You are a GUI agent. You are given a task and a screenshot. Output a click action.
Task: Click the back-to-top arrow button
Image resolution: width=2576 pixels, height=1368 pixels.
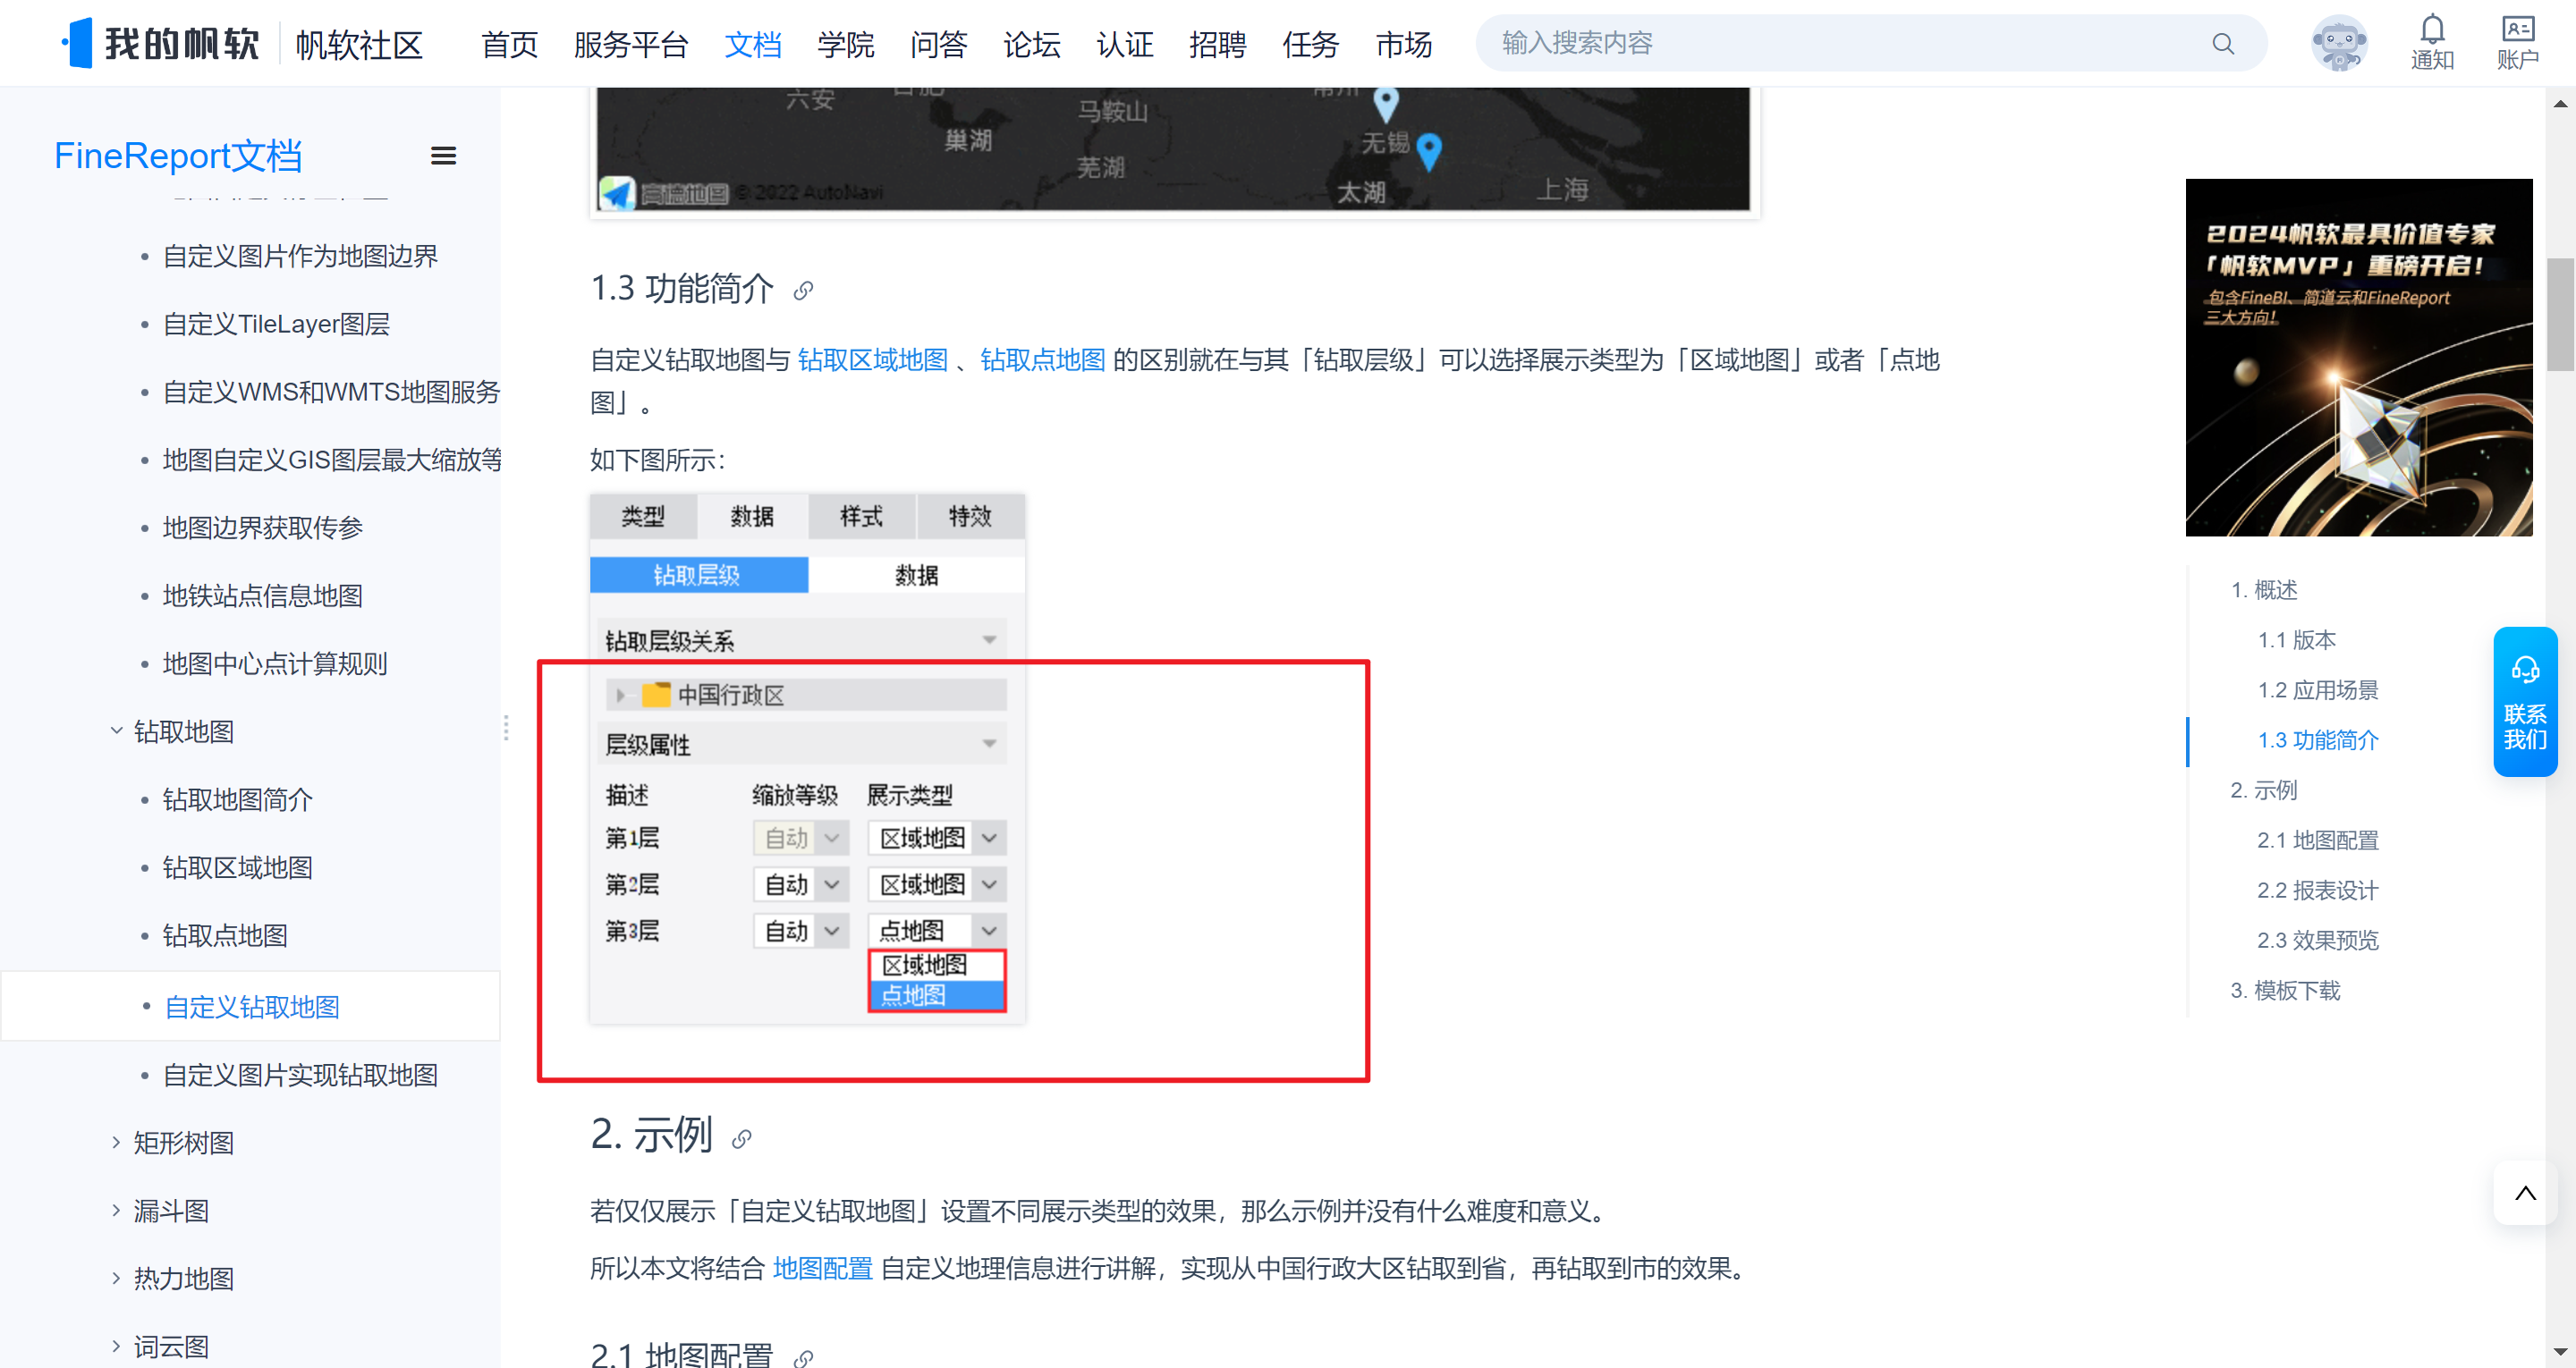2525,1192
